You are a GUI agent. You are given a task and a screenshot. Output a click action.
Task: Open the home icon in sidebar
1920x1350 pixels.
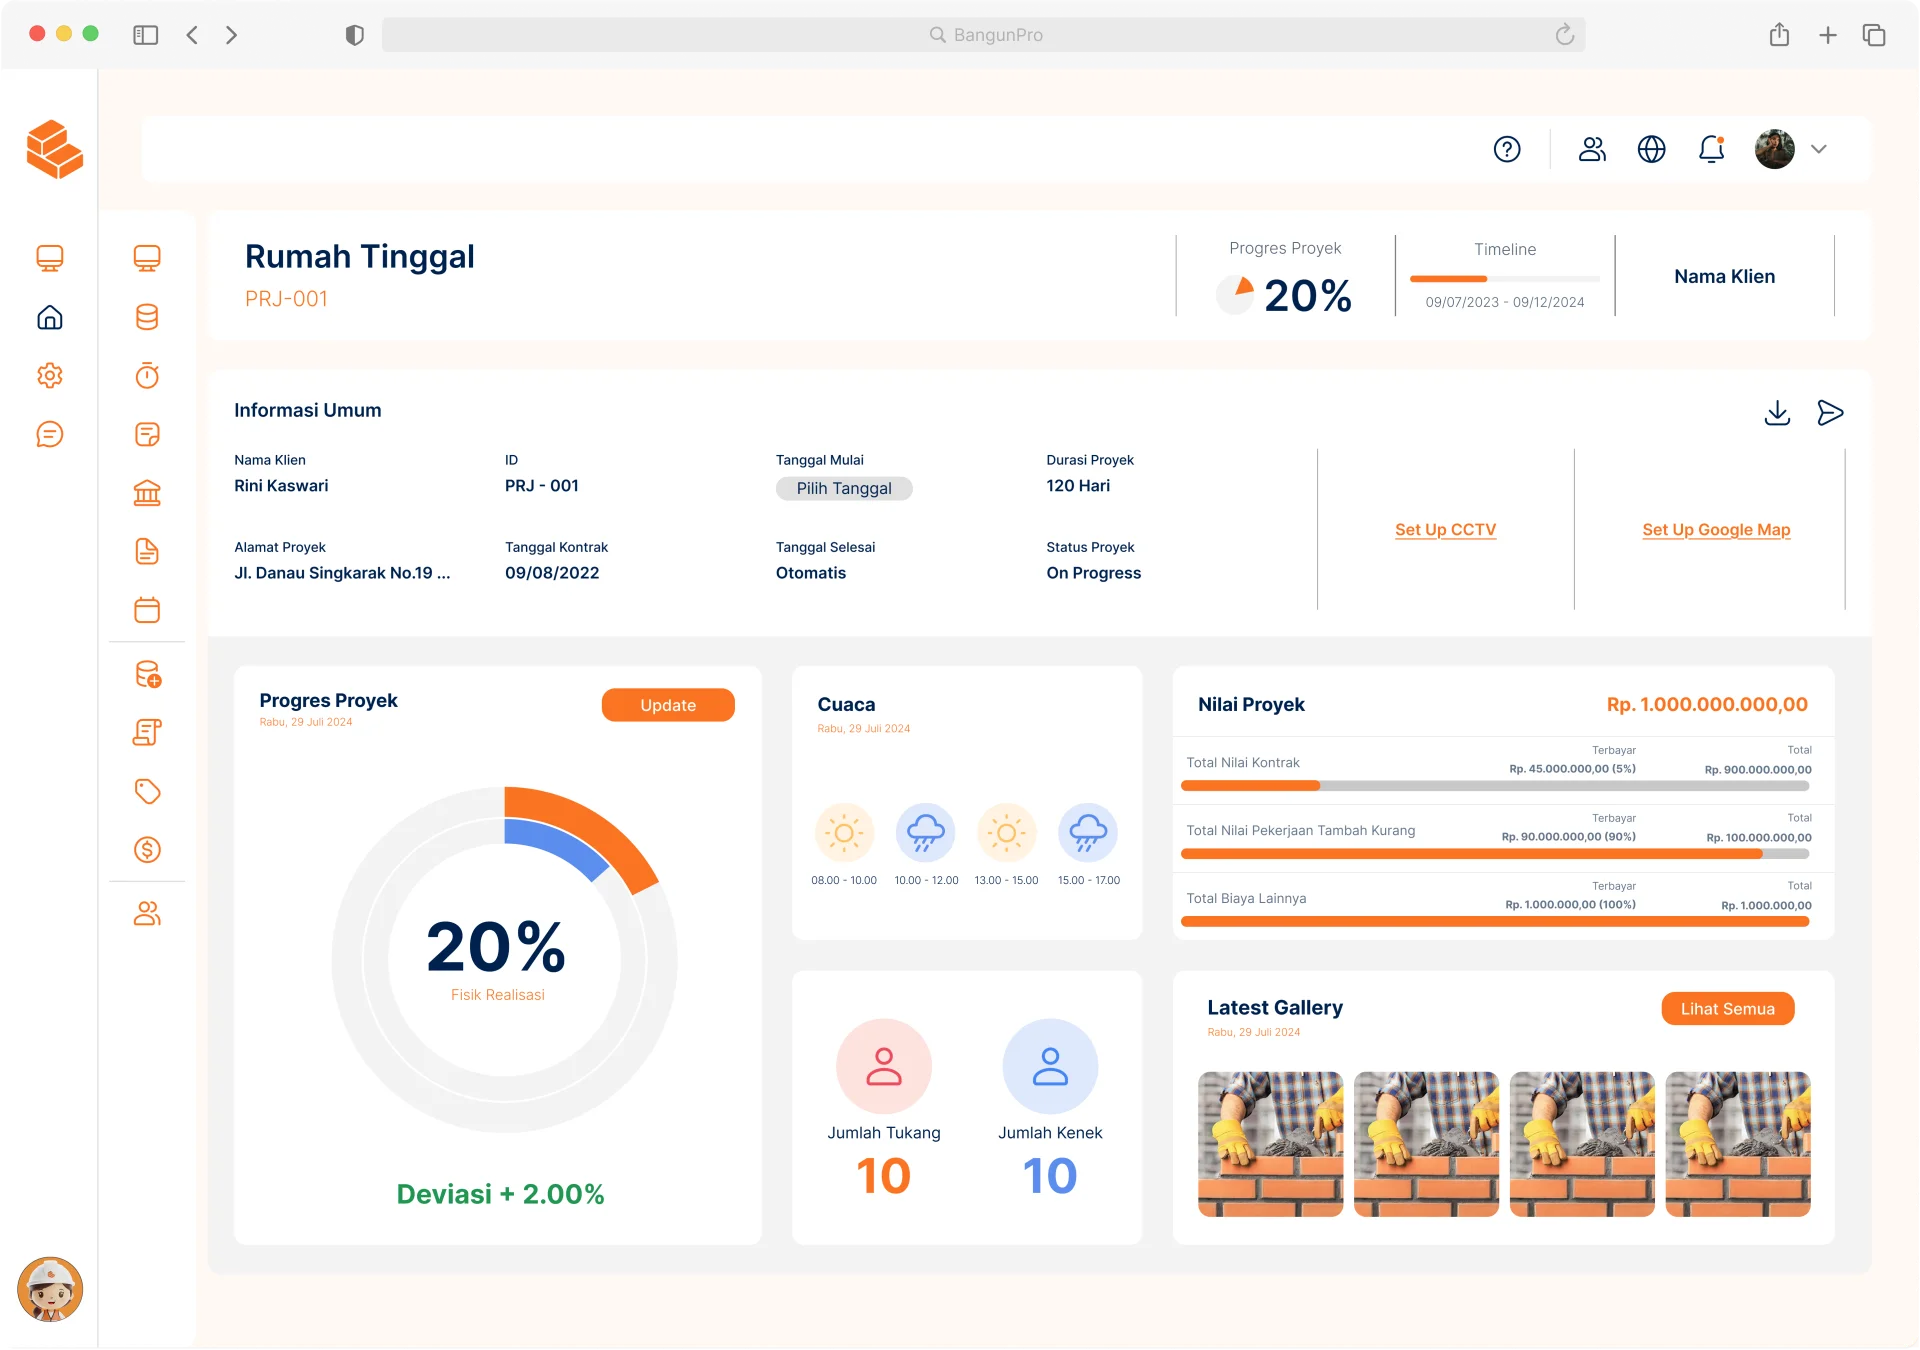[x=50, y=317]
